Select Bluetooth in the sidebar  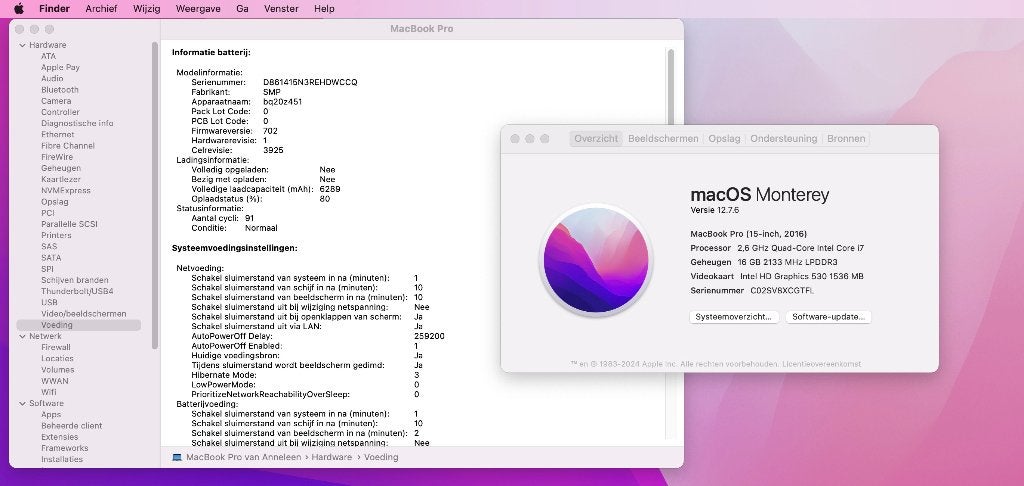(x=59, y=89)
